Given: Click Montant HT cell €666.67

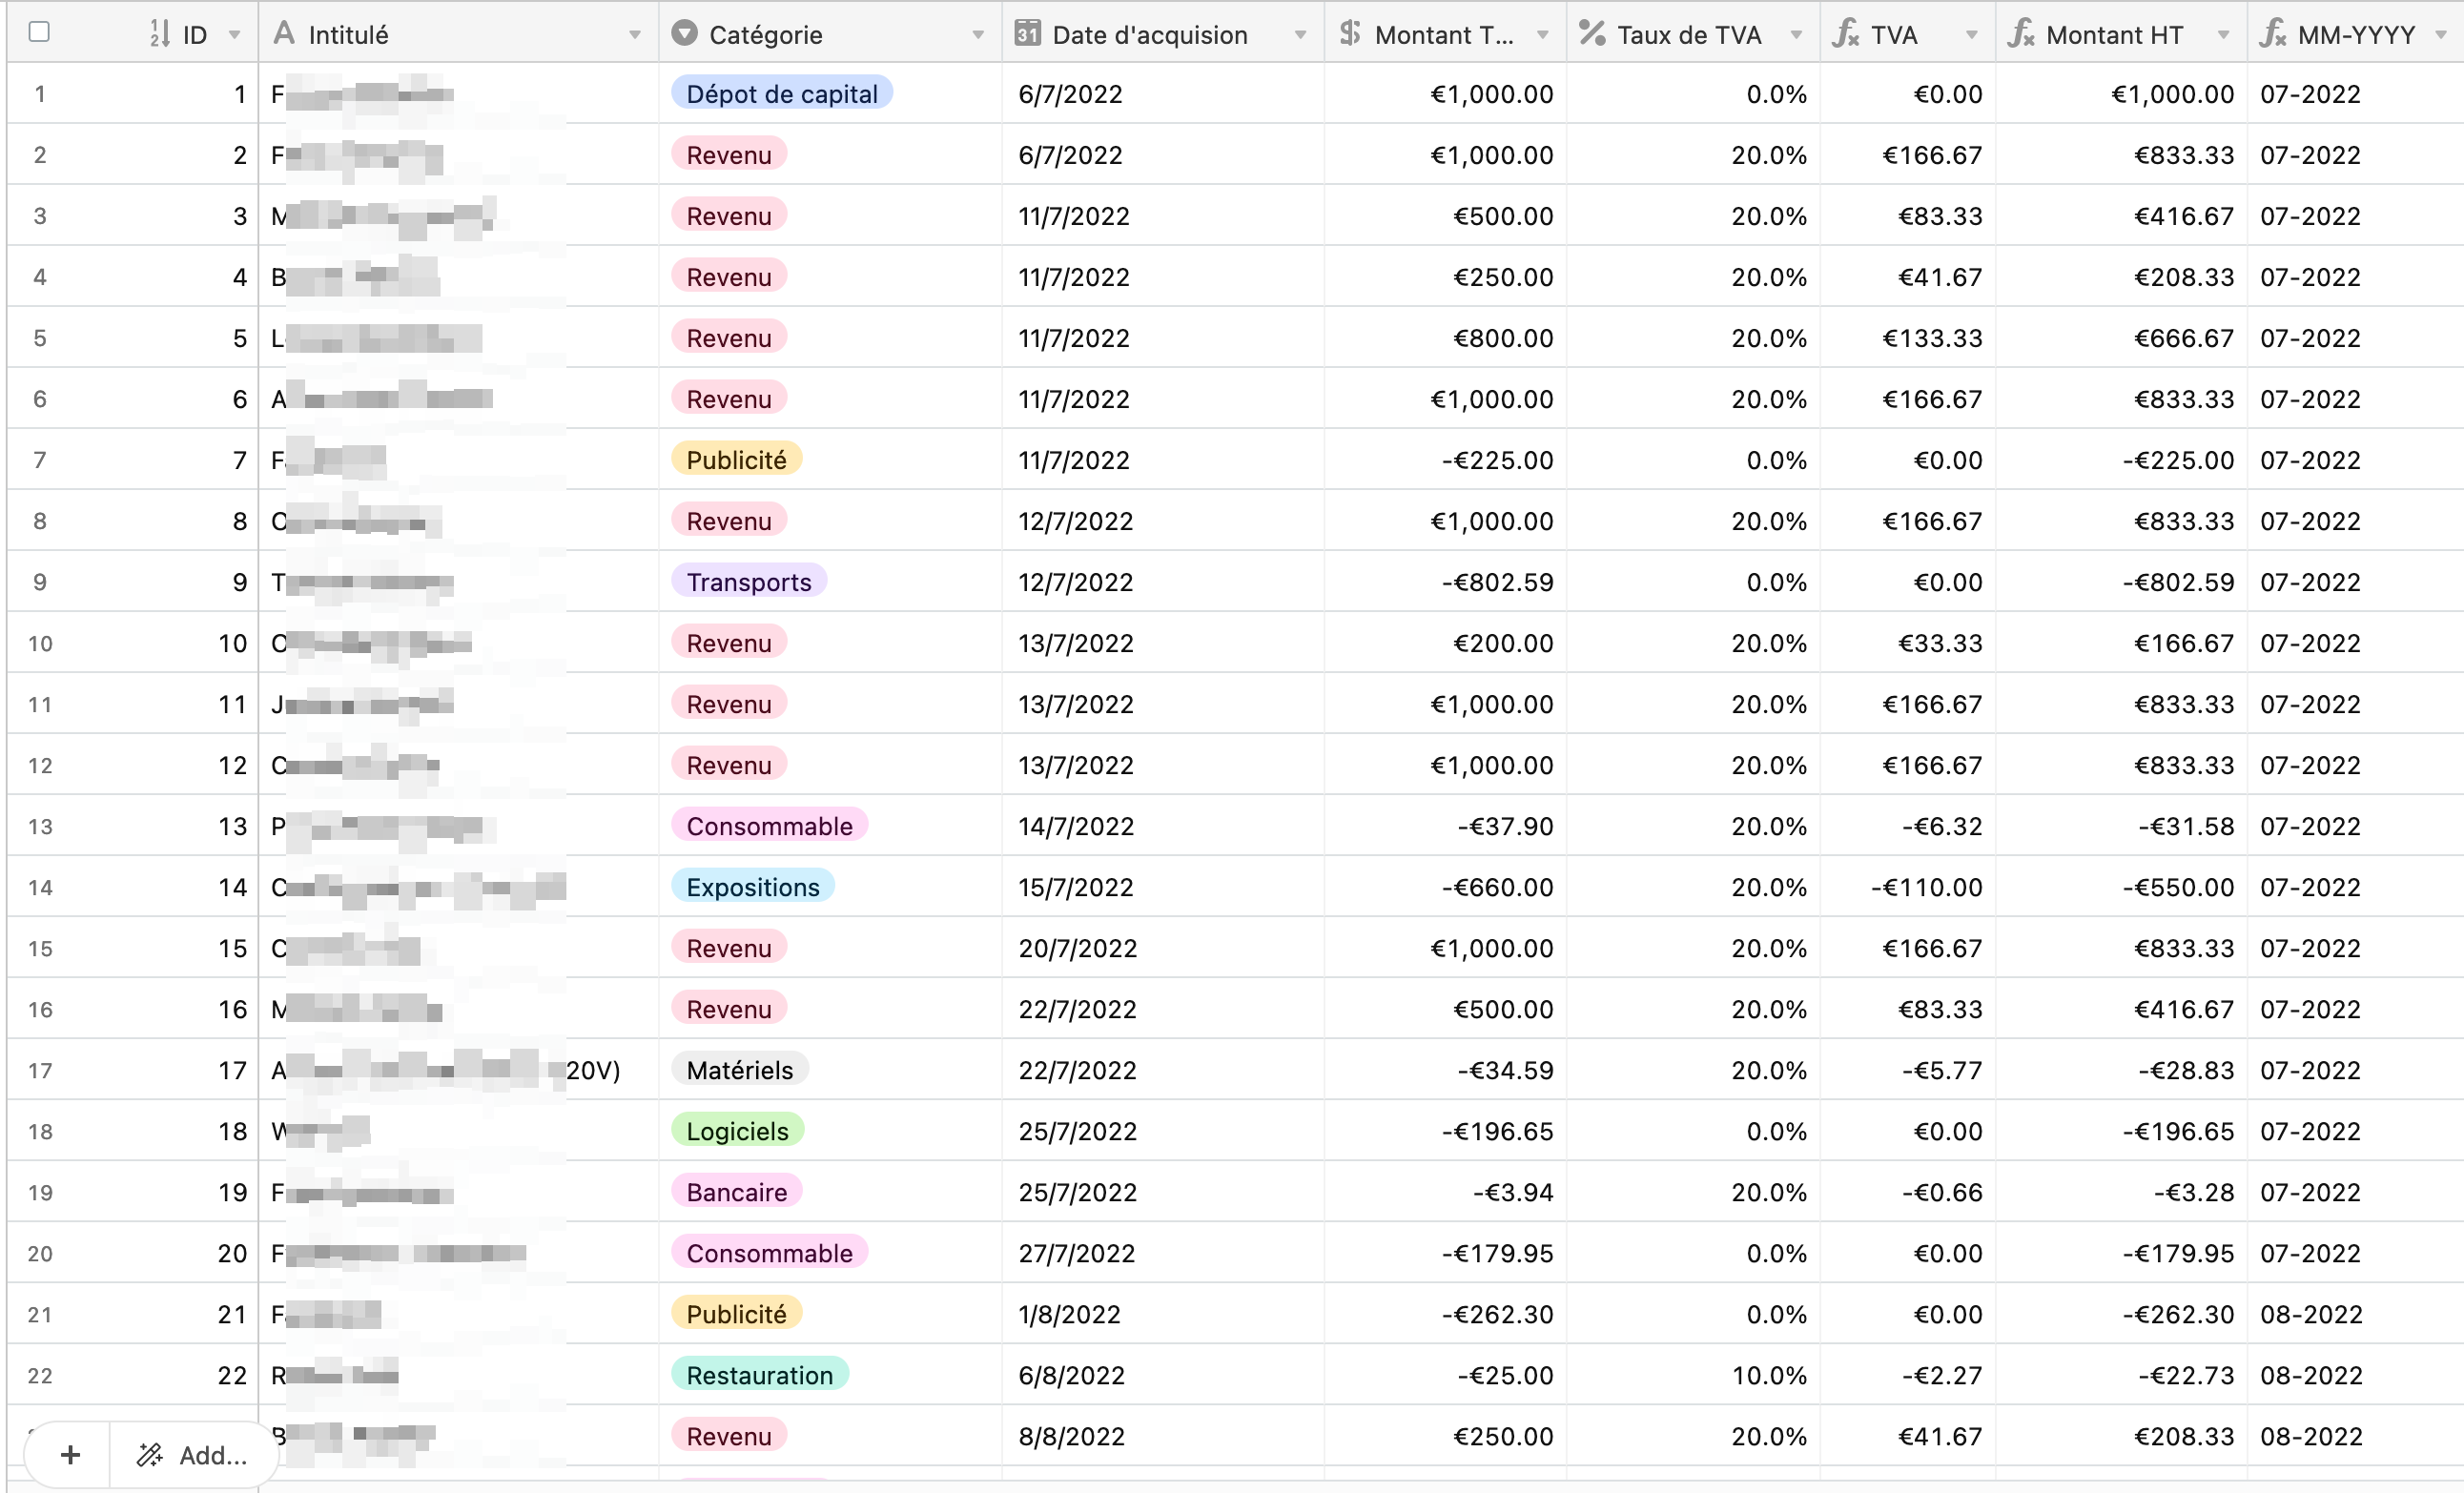Looking at the screenshot, I should click(2122, 338).
